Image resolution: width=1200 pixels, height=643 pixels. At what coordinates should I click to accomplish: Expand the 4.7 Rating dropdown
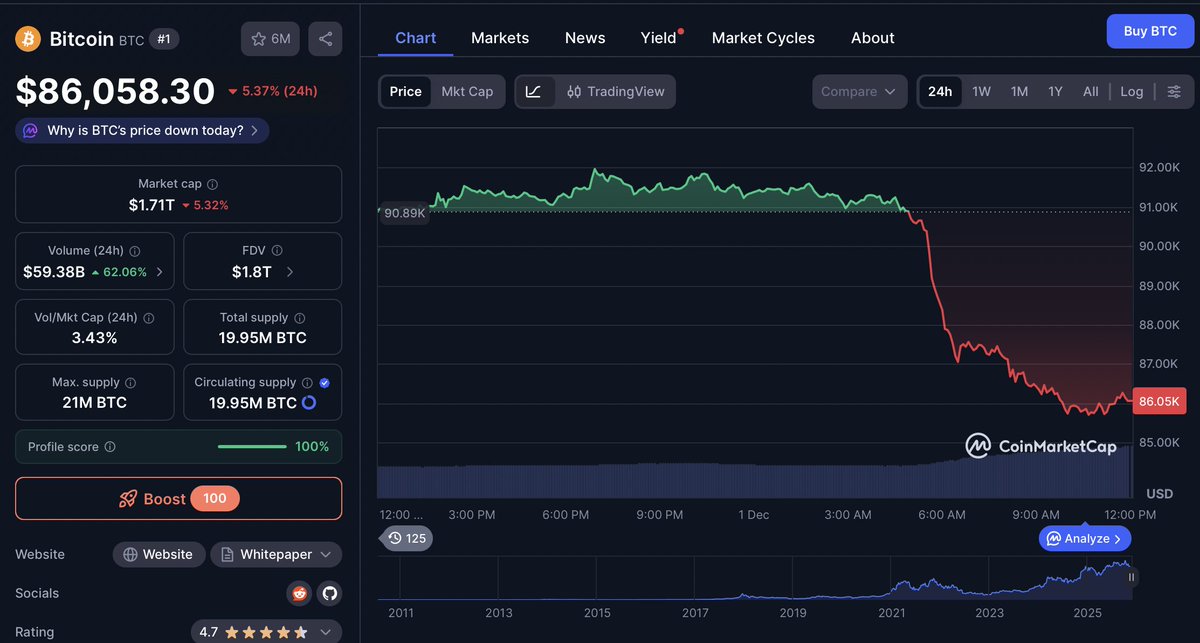click(x=266, y=632)
